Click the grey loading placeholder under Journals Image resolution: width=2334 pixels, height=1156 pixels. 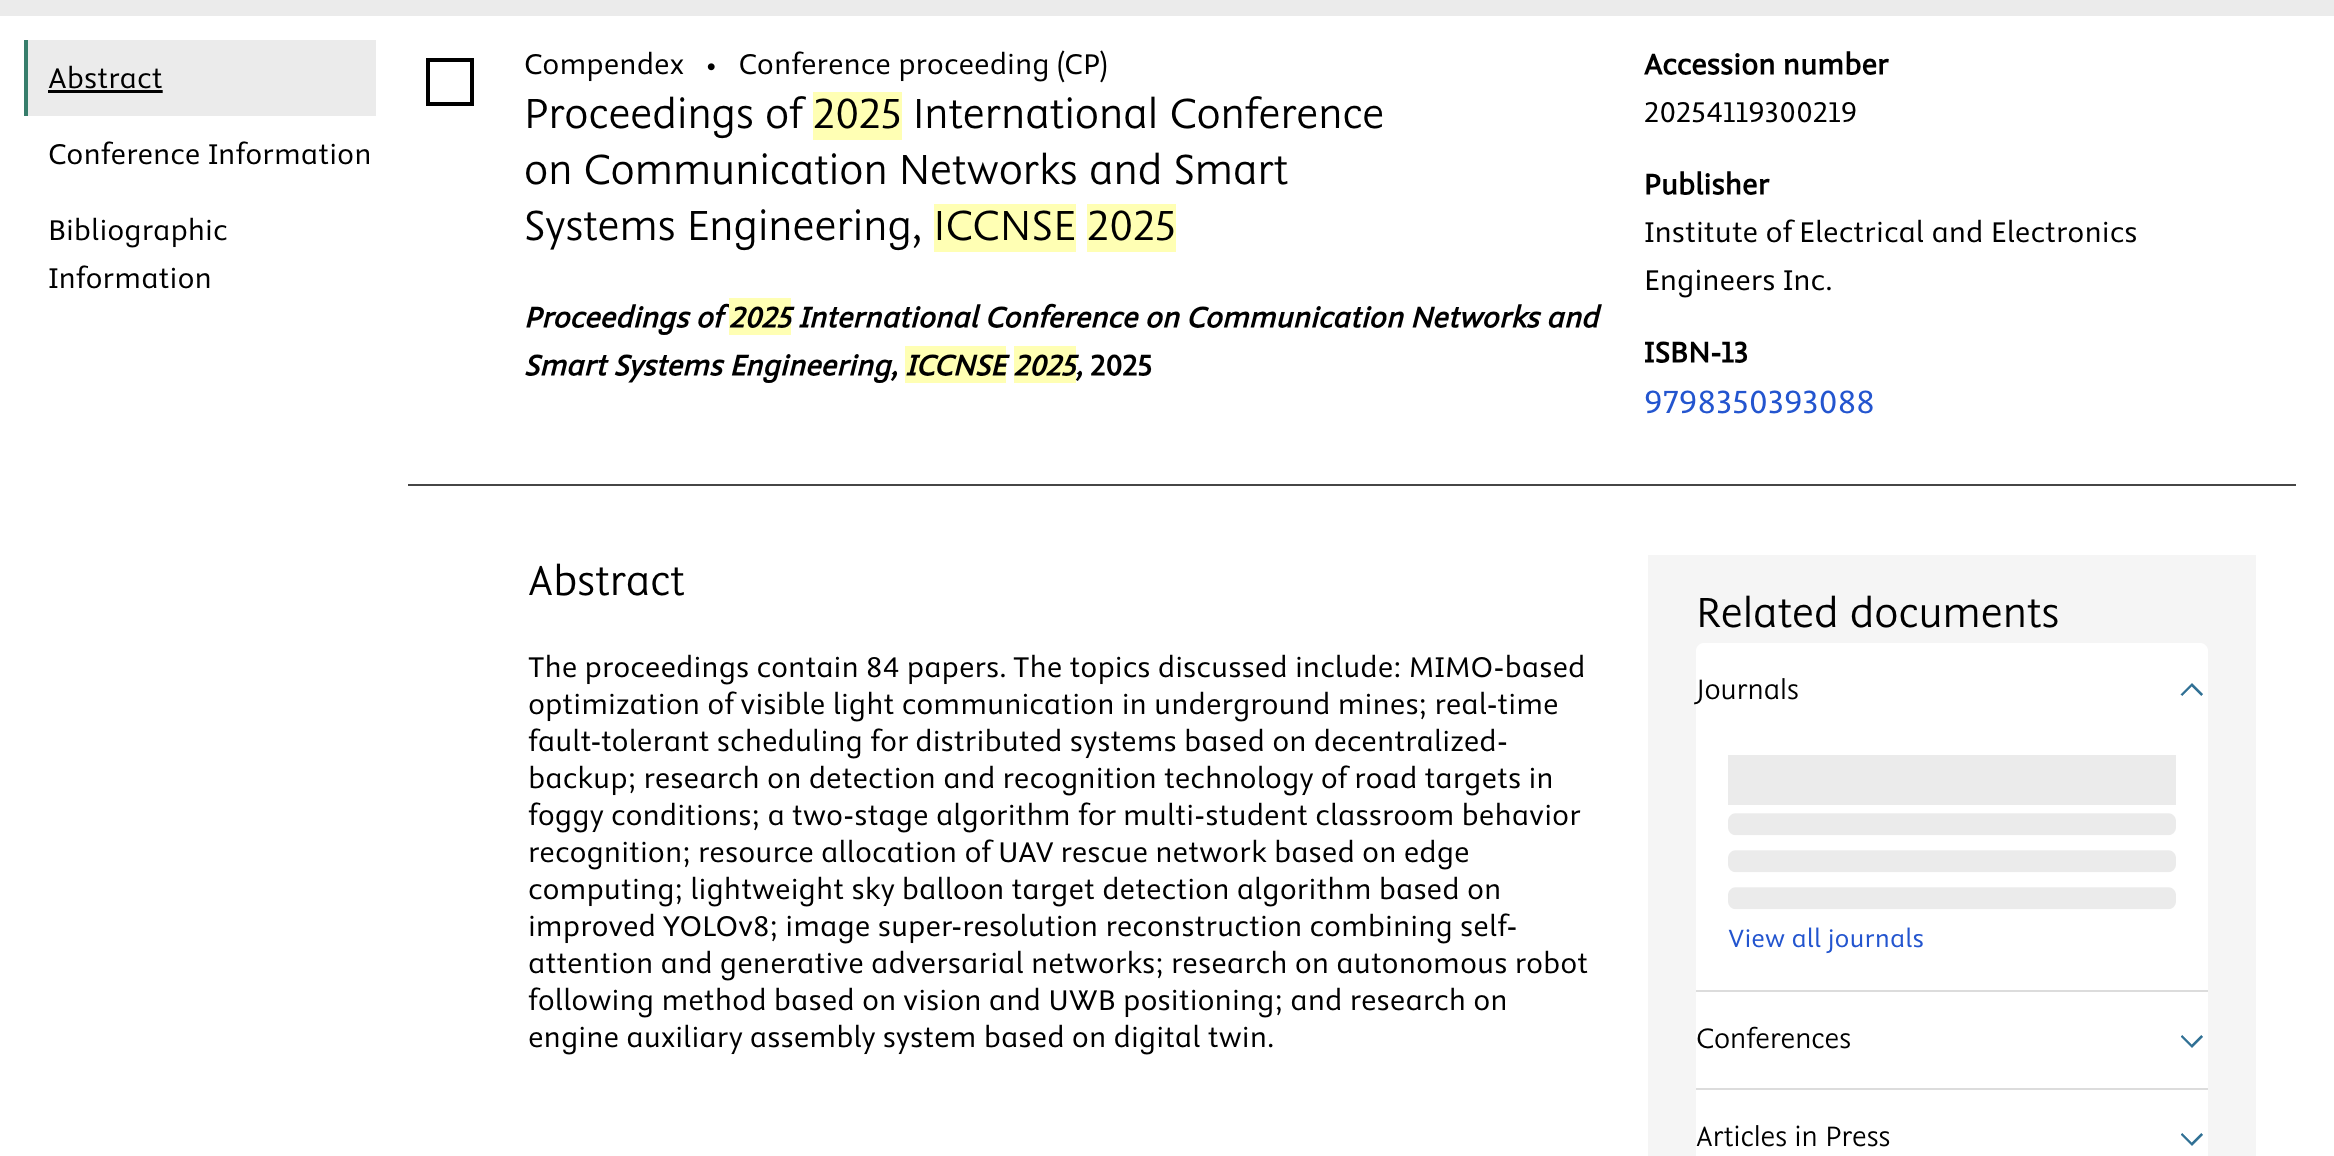1950,780
